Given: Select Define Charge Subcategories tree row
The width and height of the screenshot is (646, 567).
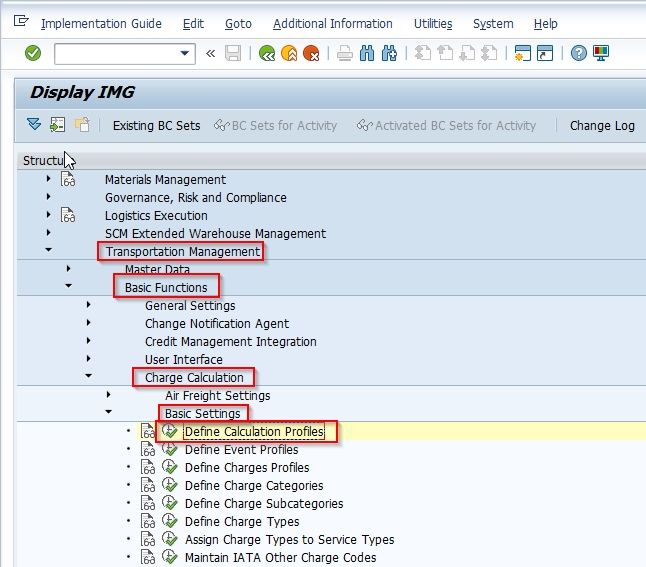Looking at the screenshot, I should click(x=264, y=503).
